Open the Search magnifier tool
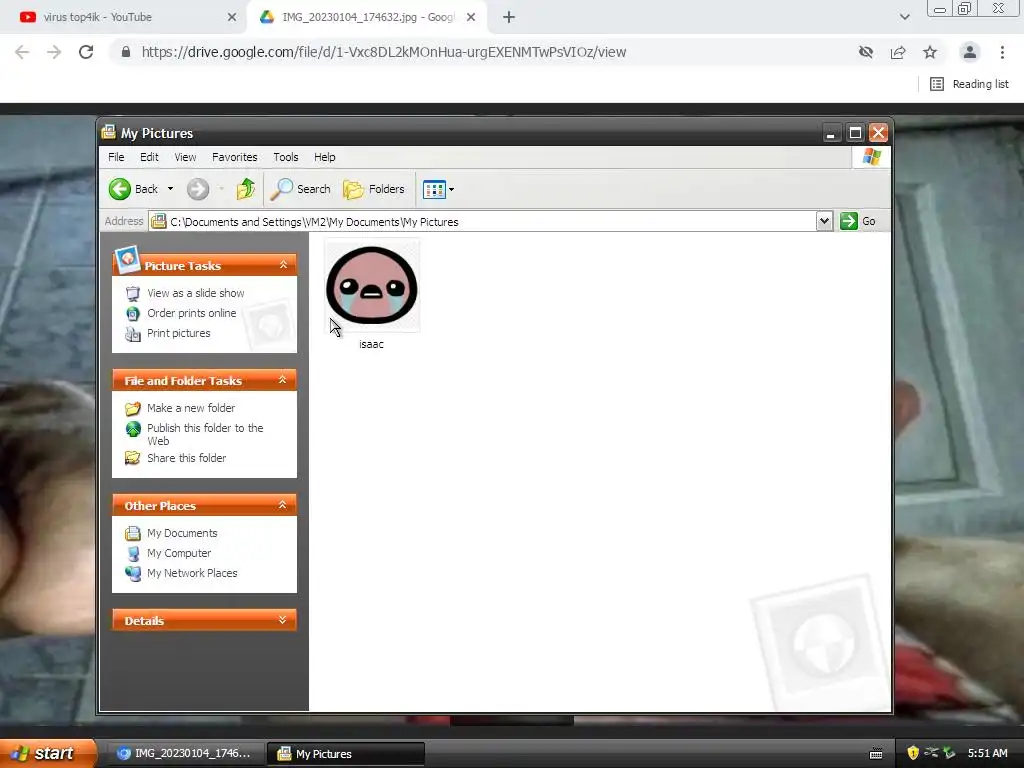The height and width of the screenshot is (768, 1024). (300, 189)
